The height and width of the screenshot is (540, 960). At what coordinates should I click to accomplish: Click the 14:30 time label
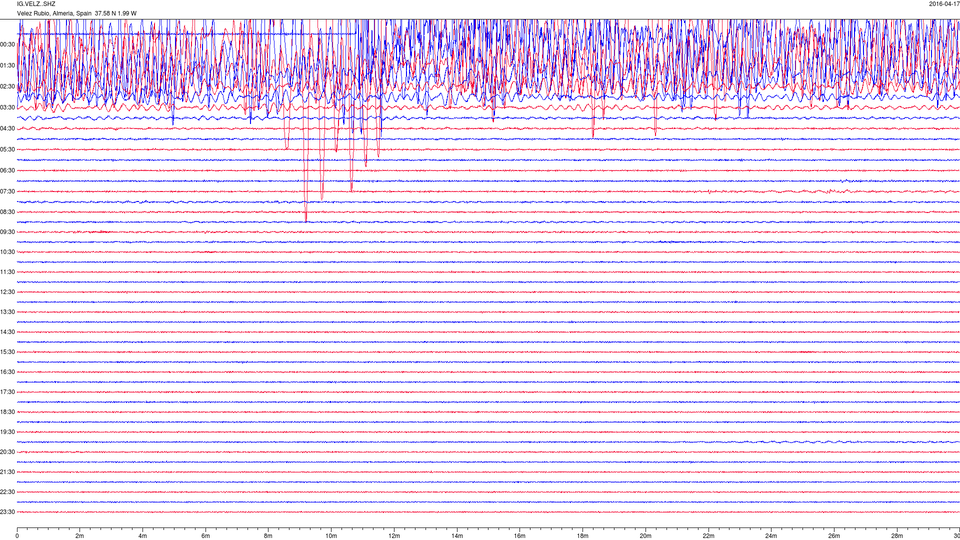point(7,332)
